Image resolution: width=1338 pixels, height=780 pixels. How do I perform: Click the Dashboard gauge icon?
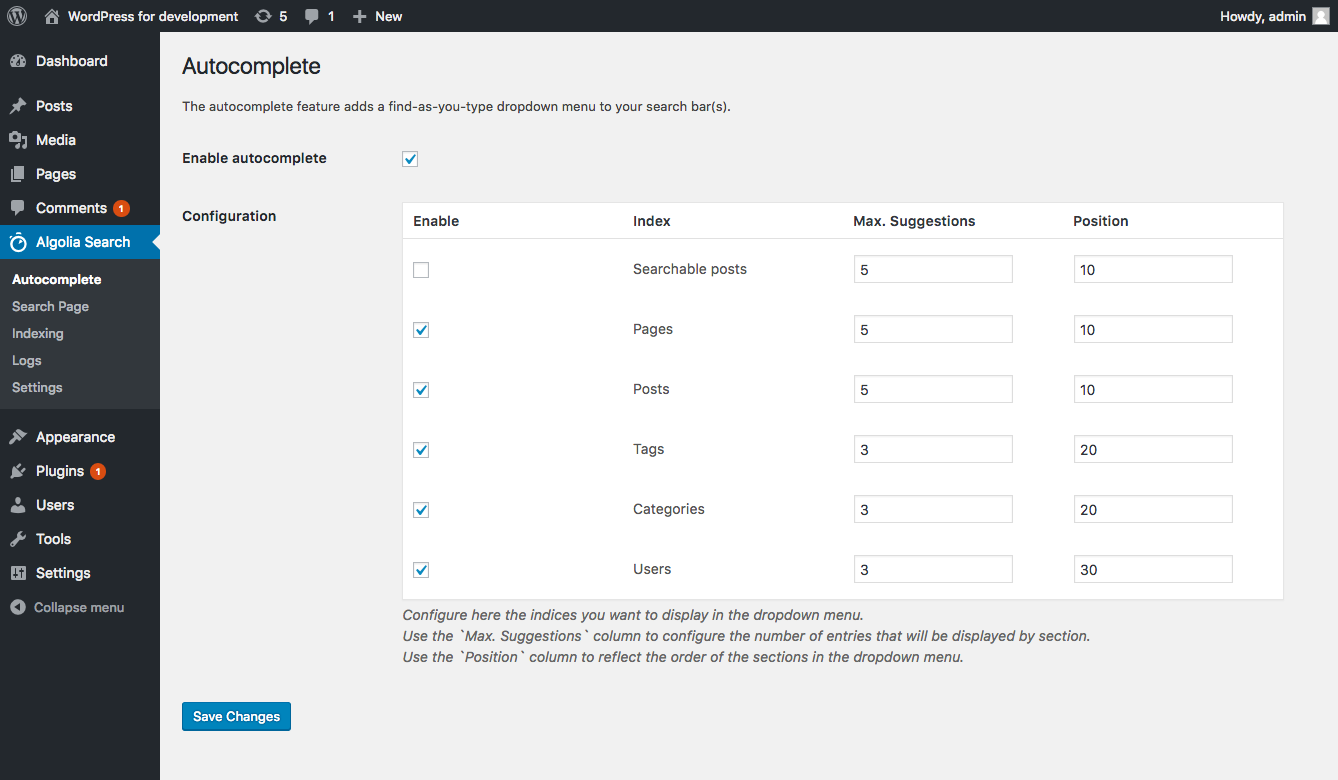tap(18, 61)
